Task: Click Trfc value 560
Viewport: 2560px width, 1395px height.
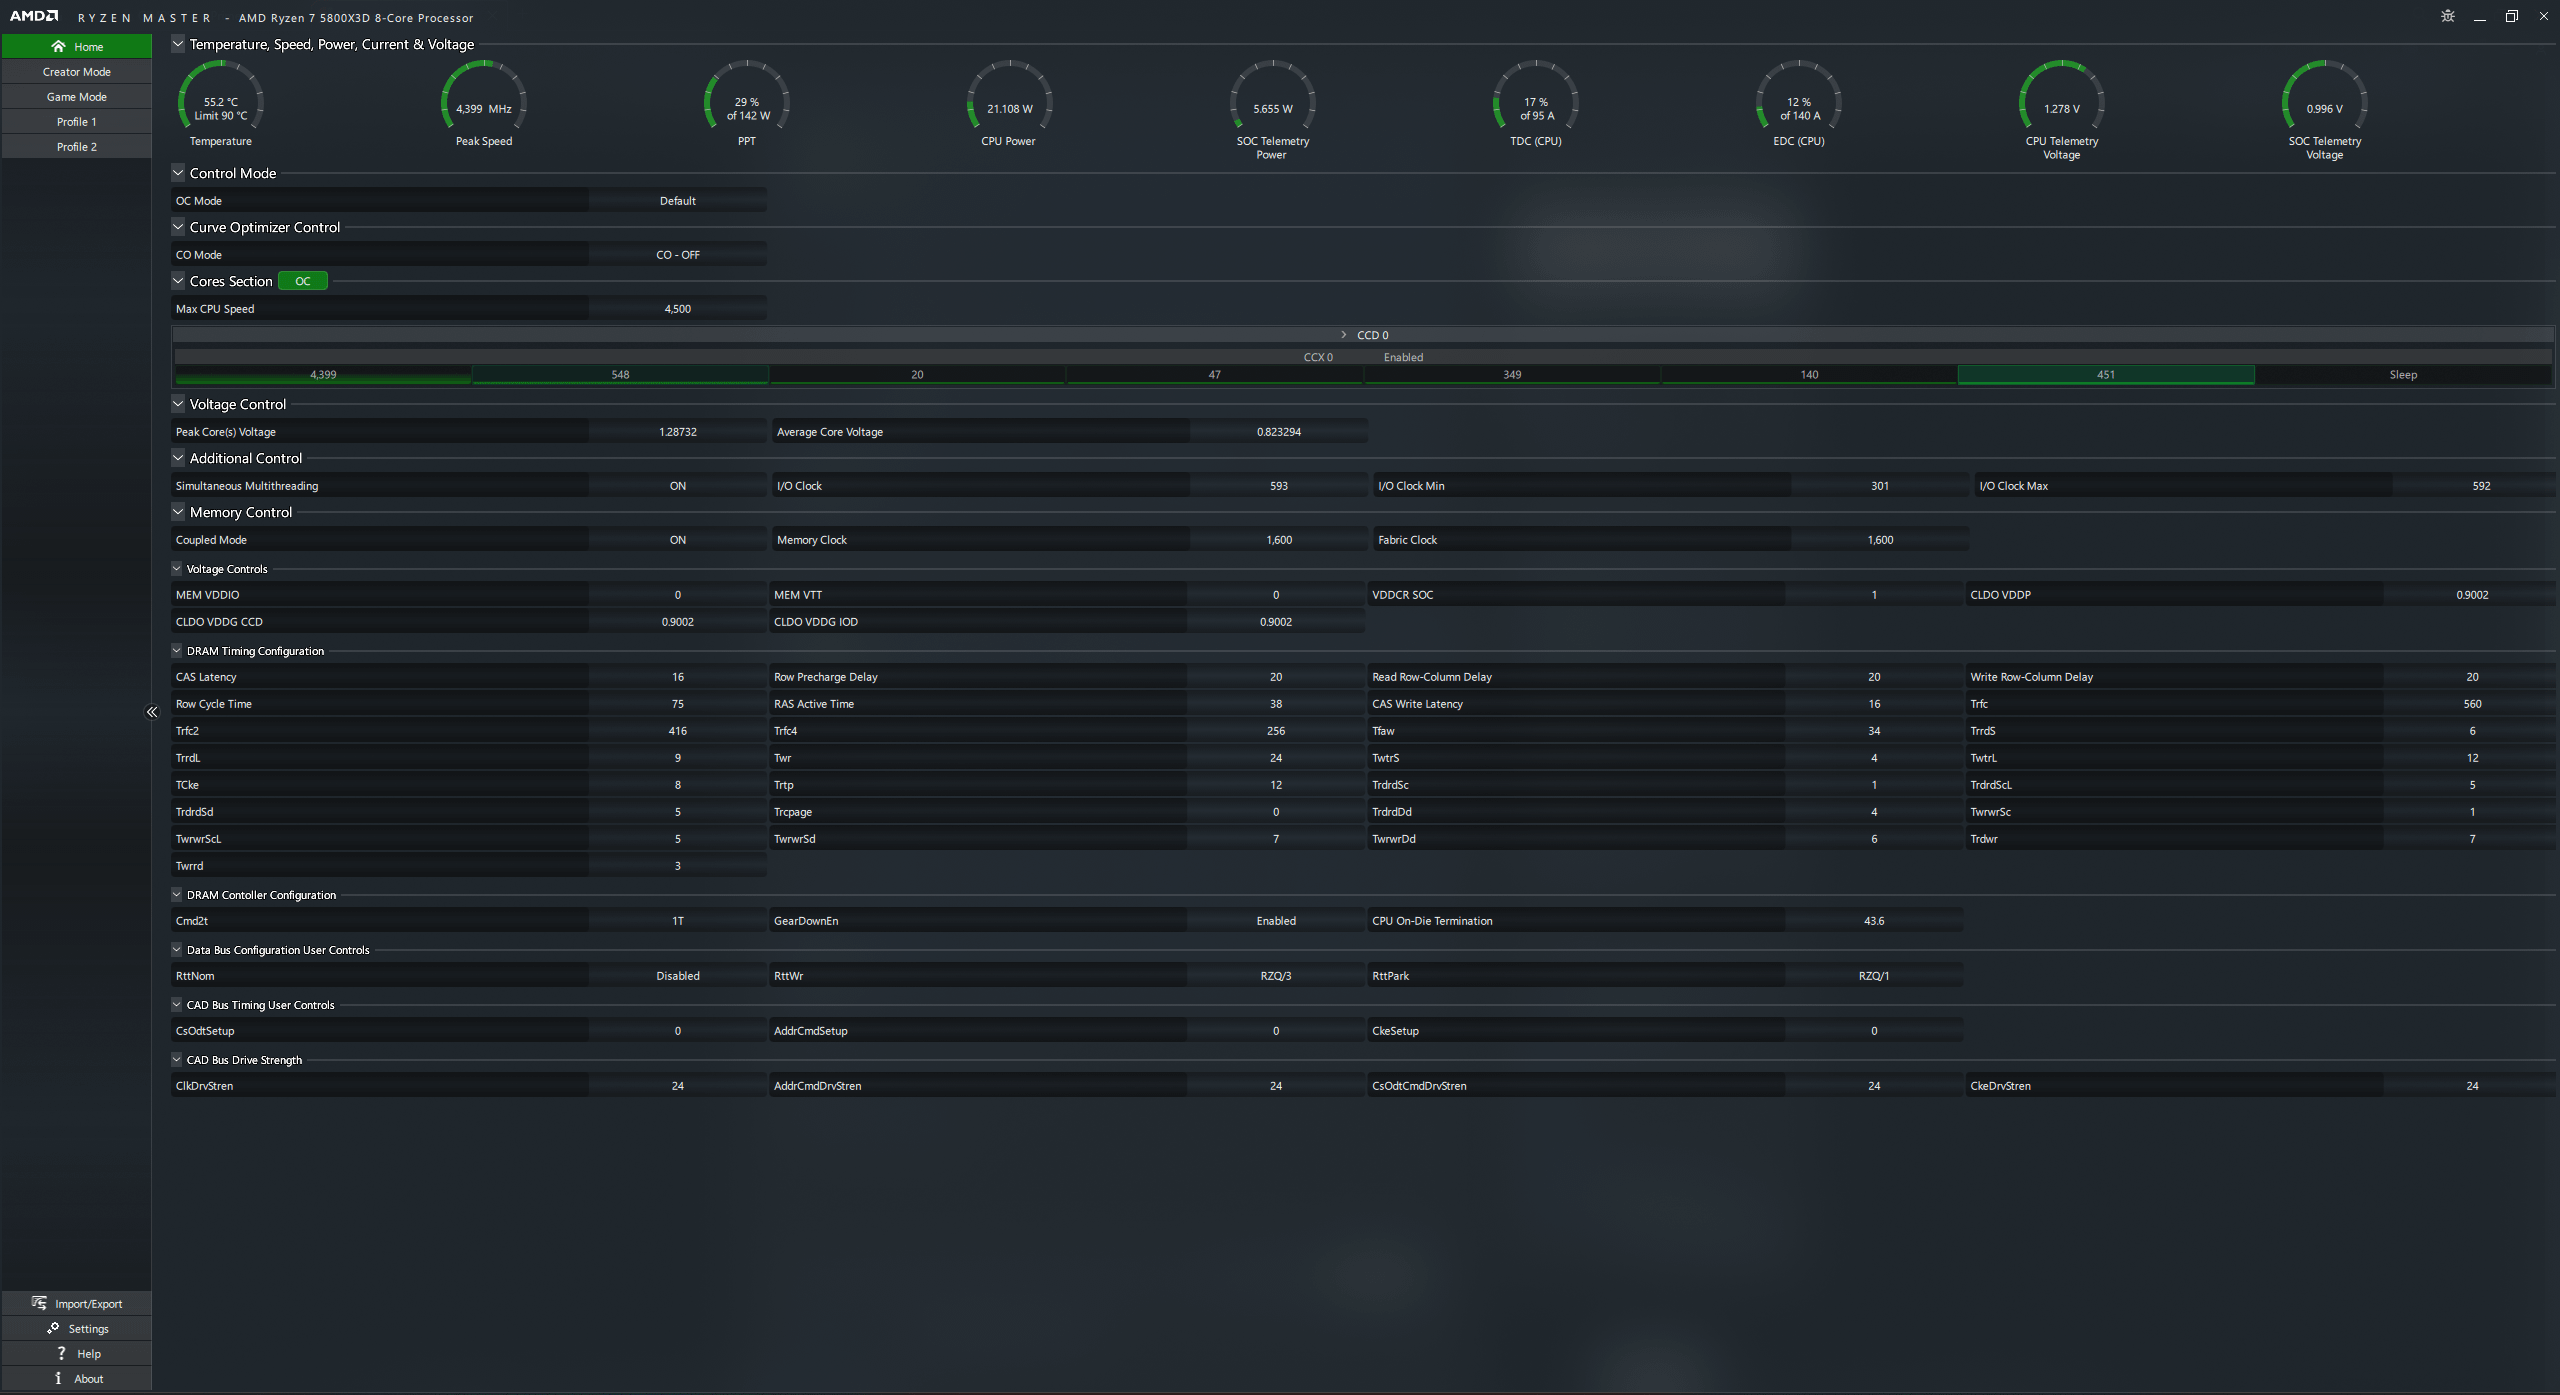Action: coord(2472,704)
